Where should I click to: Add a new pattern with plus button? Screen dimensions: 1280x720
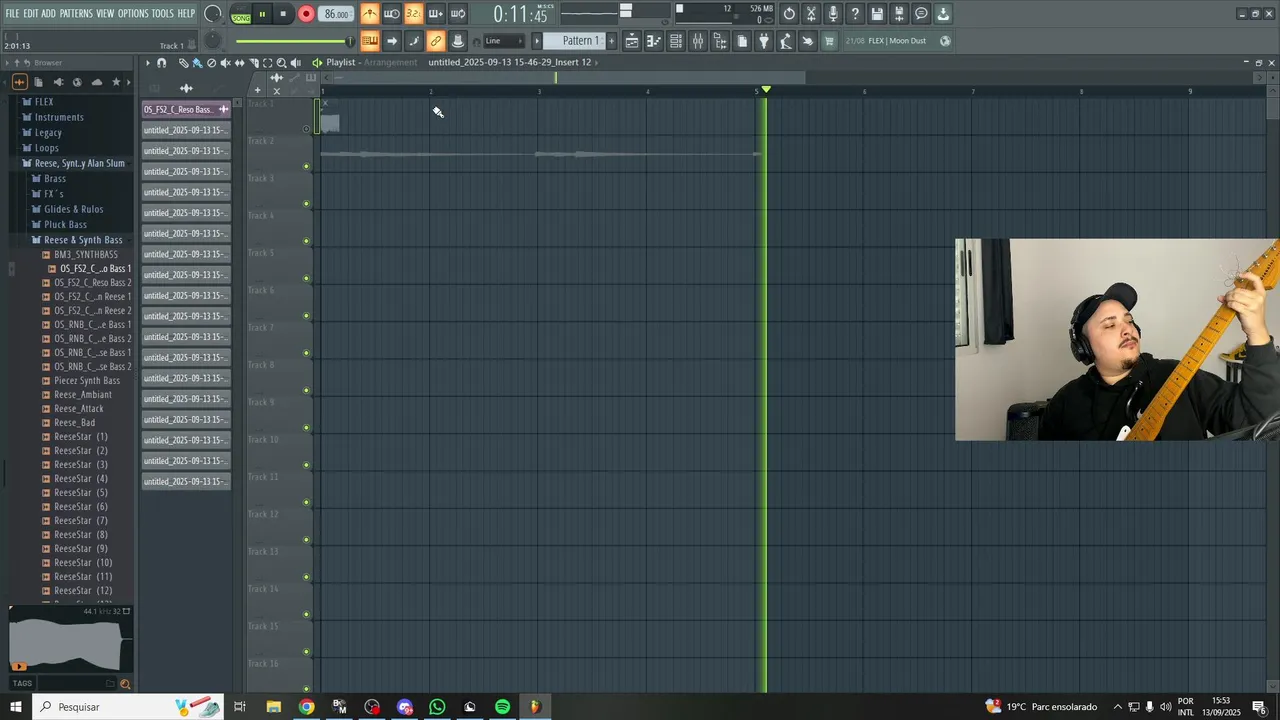(x=611, y=41)
